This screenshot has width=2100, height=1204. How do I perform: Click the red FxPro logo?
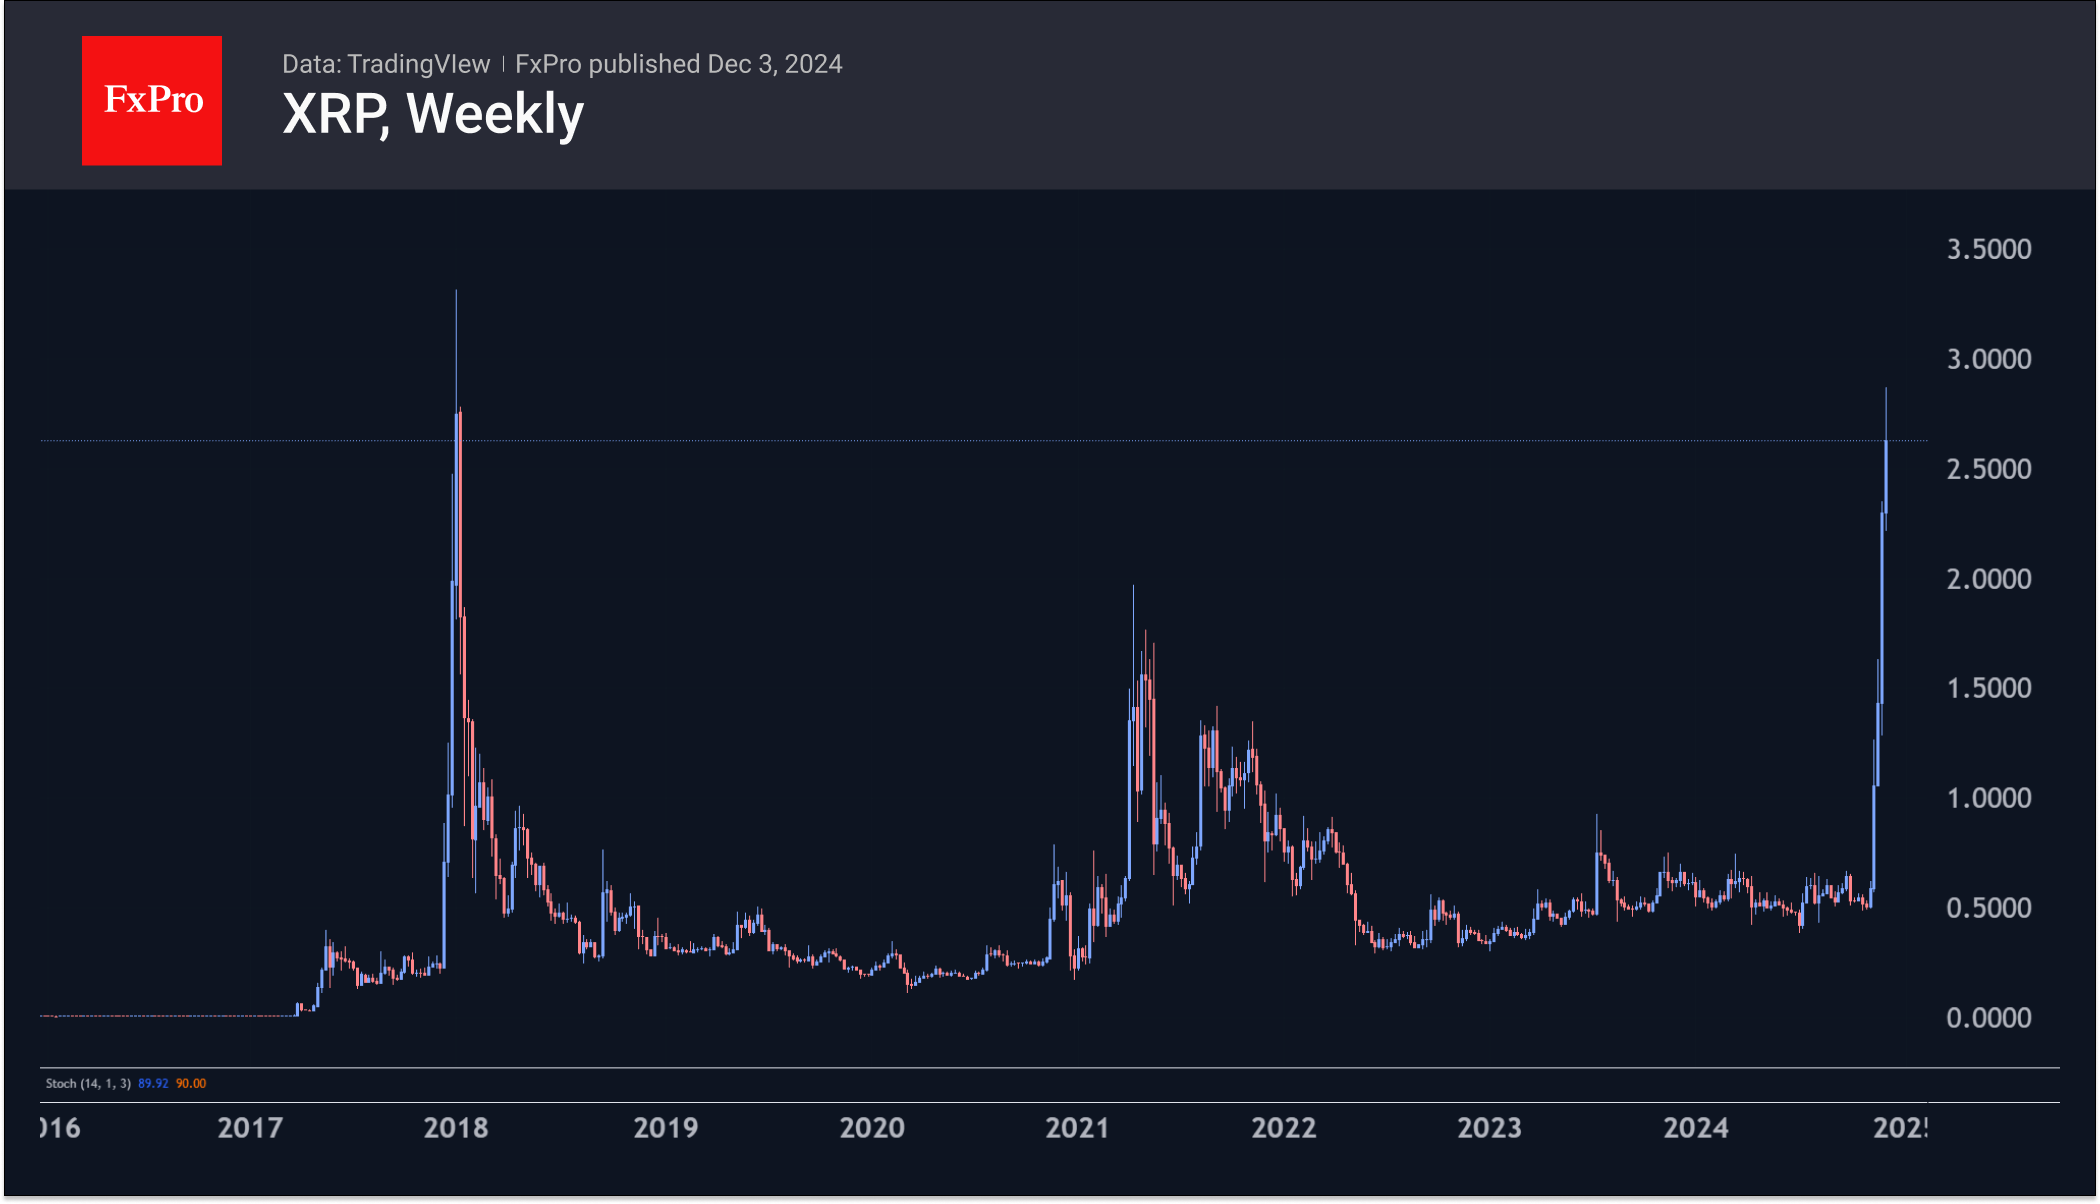tap(152, 100)
